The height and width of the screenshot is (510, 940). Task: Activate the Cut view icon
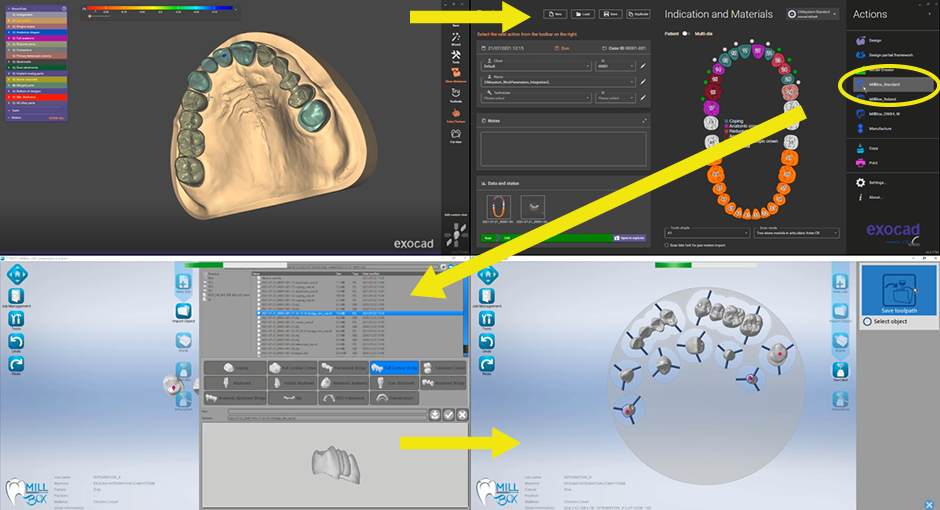pyautogui.click(x=456, y=135)
